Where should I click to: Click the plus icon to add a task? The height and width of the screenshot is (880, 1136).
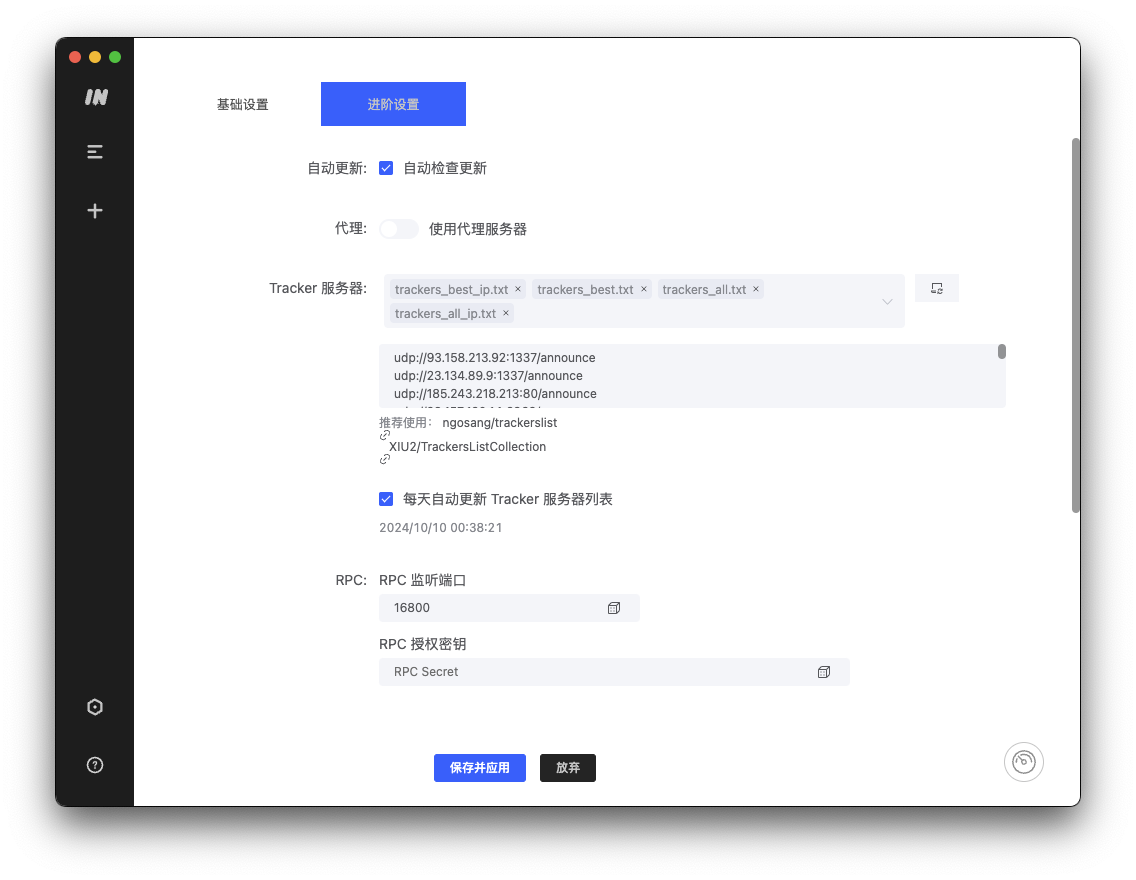pyautogui.click(x=95, y=211)
